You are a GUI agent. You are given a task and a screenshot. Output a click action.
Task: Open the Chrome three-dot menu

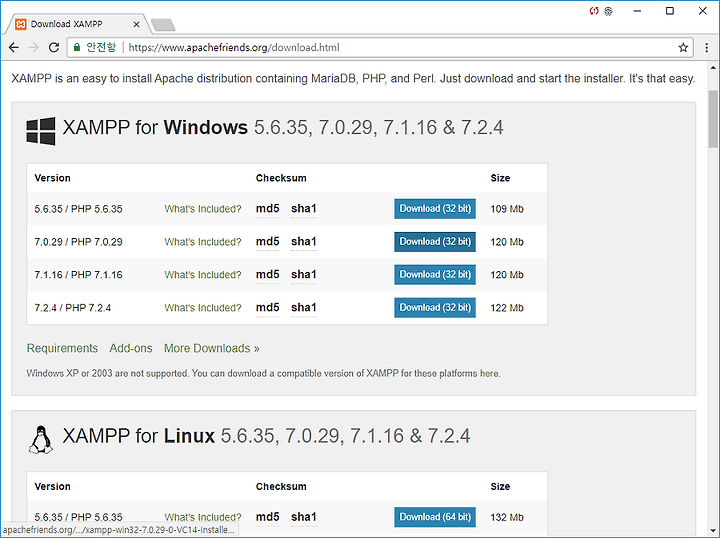coord(706,47)
